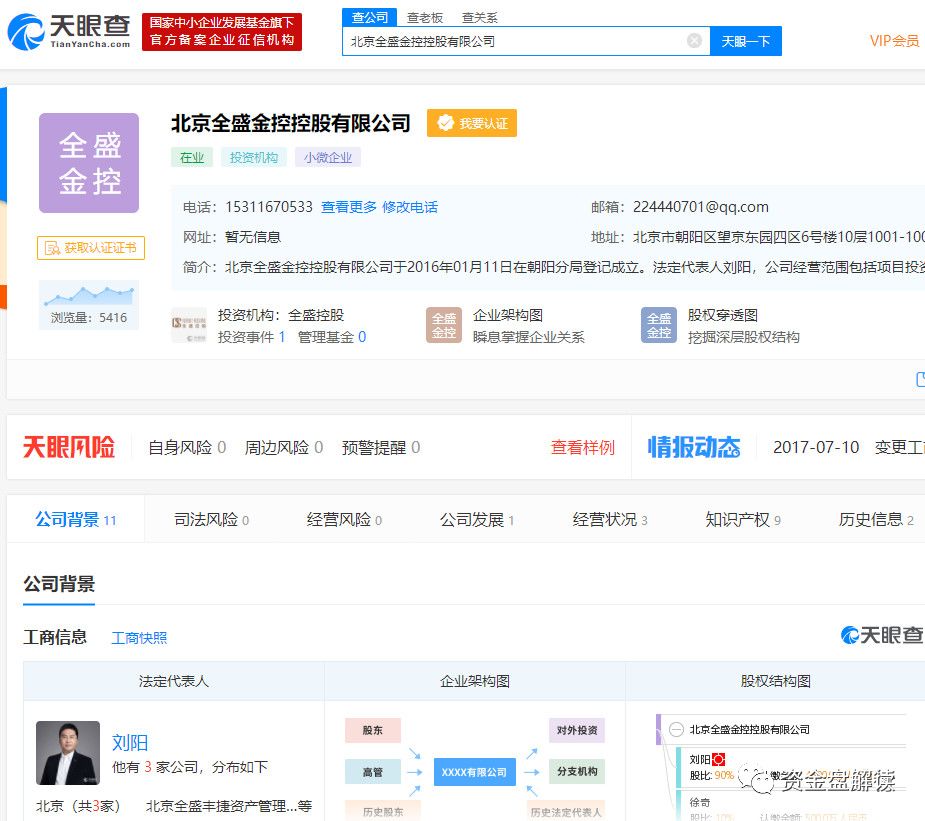Viewport: 925px width, 821px height.
Task: Click the 天眼一下 search button
Action: pyautogui.click(x=746, y=41)
